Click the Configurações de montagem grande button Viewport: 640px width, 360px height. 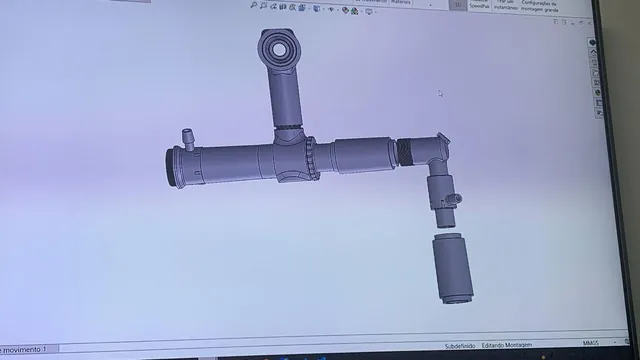tap(539, 6)
